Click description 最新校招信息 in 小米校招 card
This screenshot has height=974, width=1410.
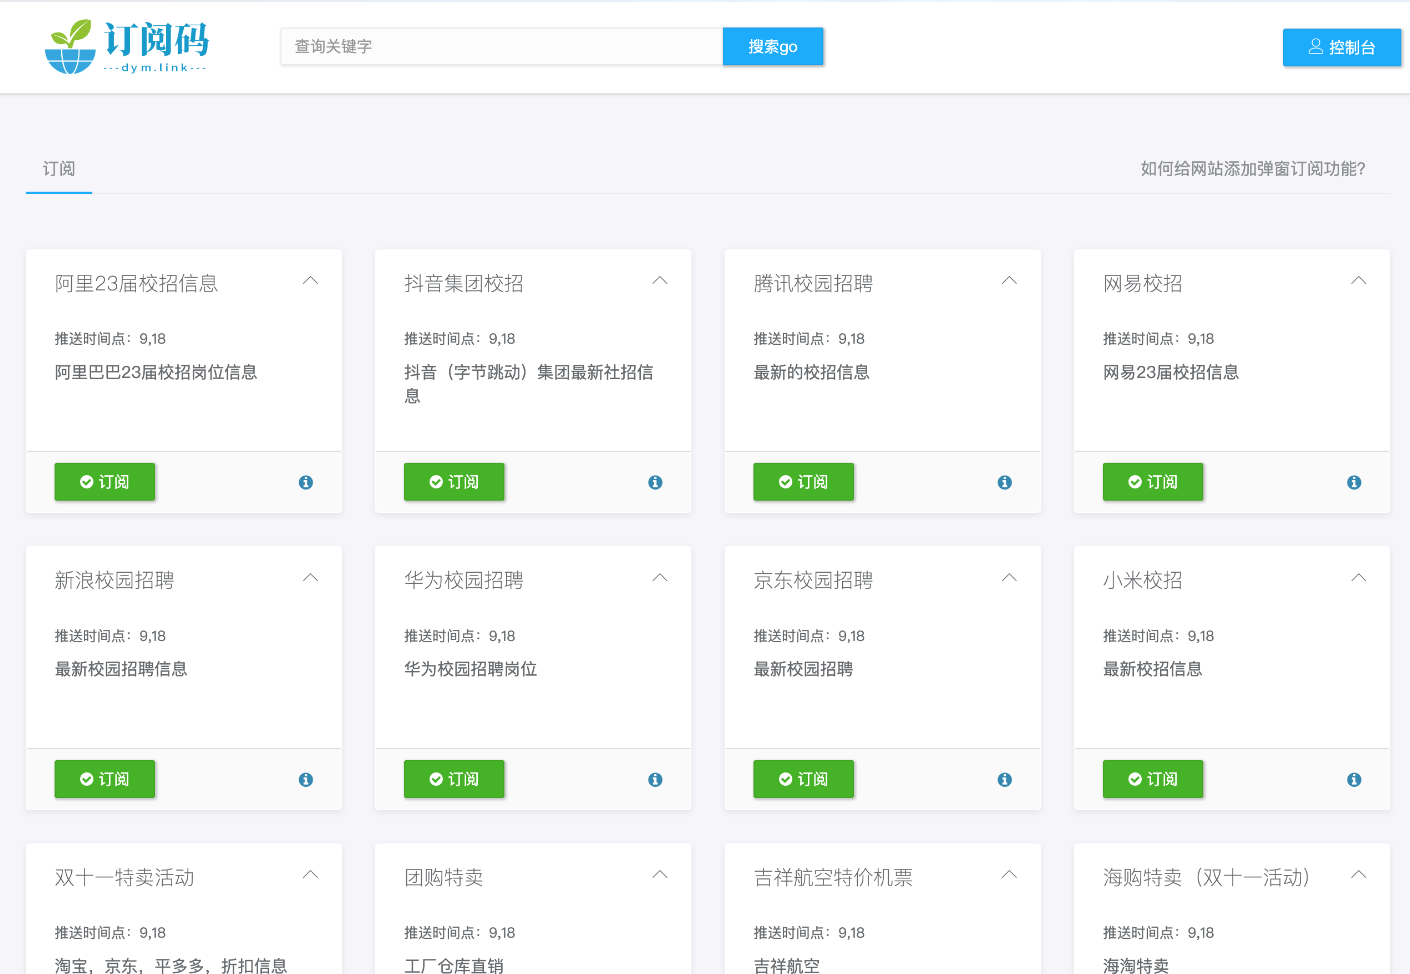[x=1153, y=669]
